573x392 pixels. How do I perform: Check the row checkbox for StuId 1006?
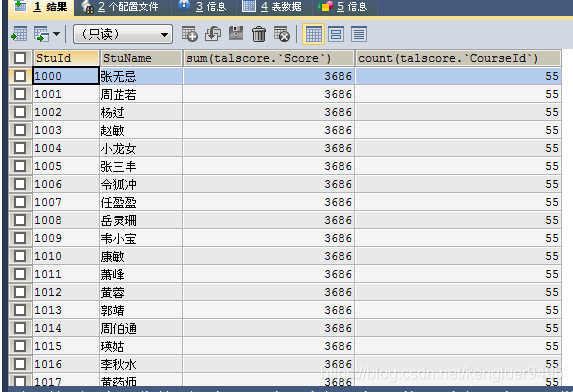[x=20, y=184]
